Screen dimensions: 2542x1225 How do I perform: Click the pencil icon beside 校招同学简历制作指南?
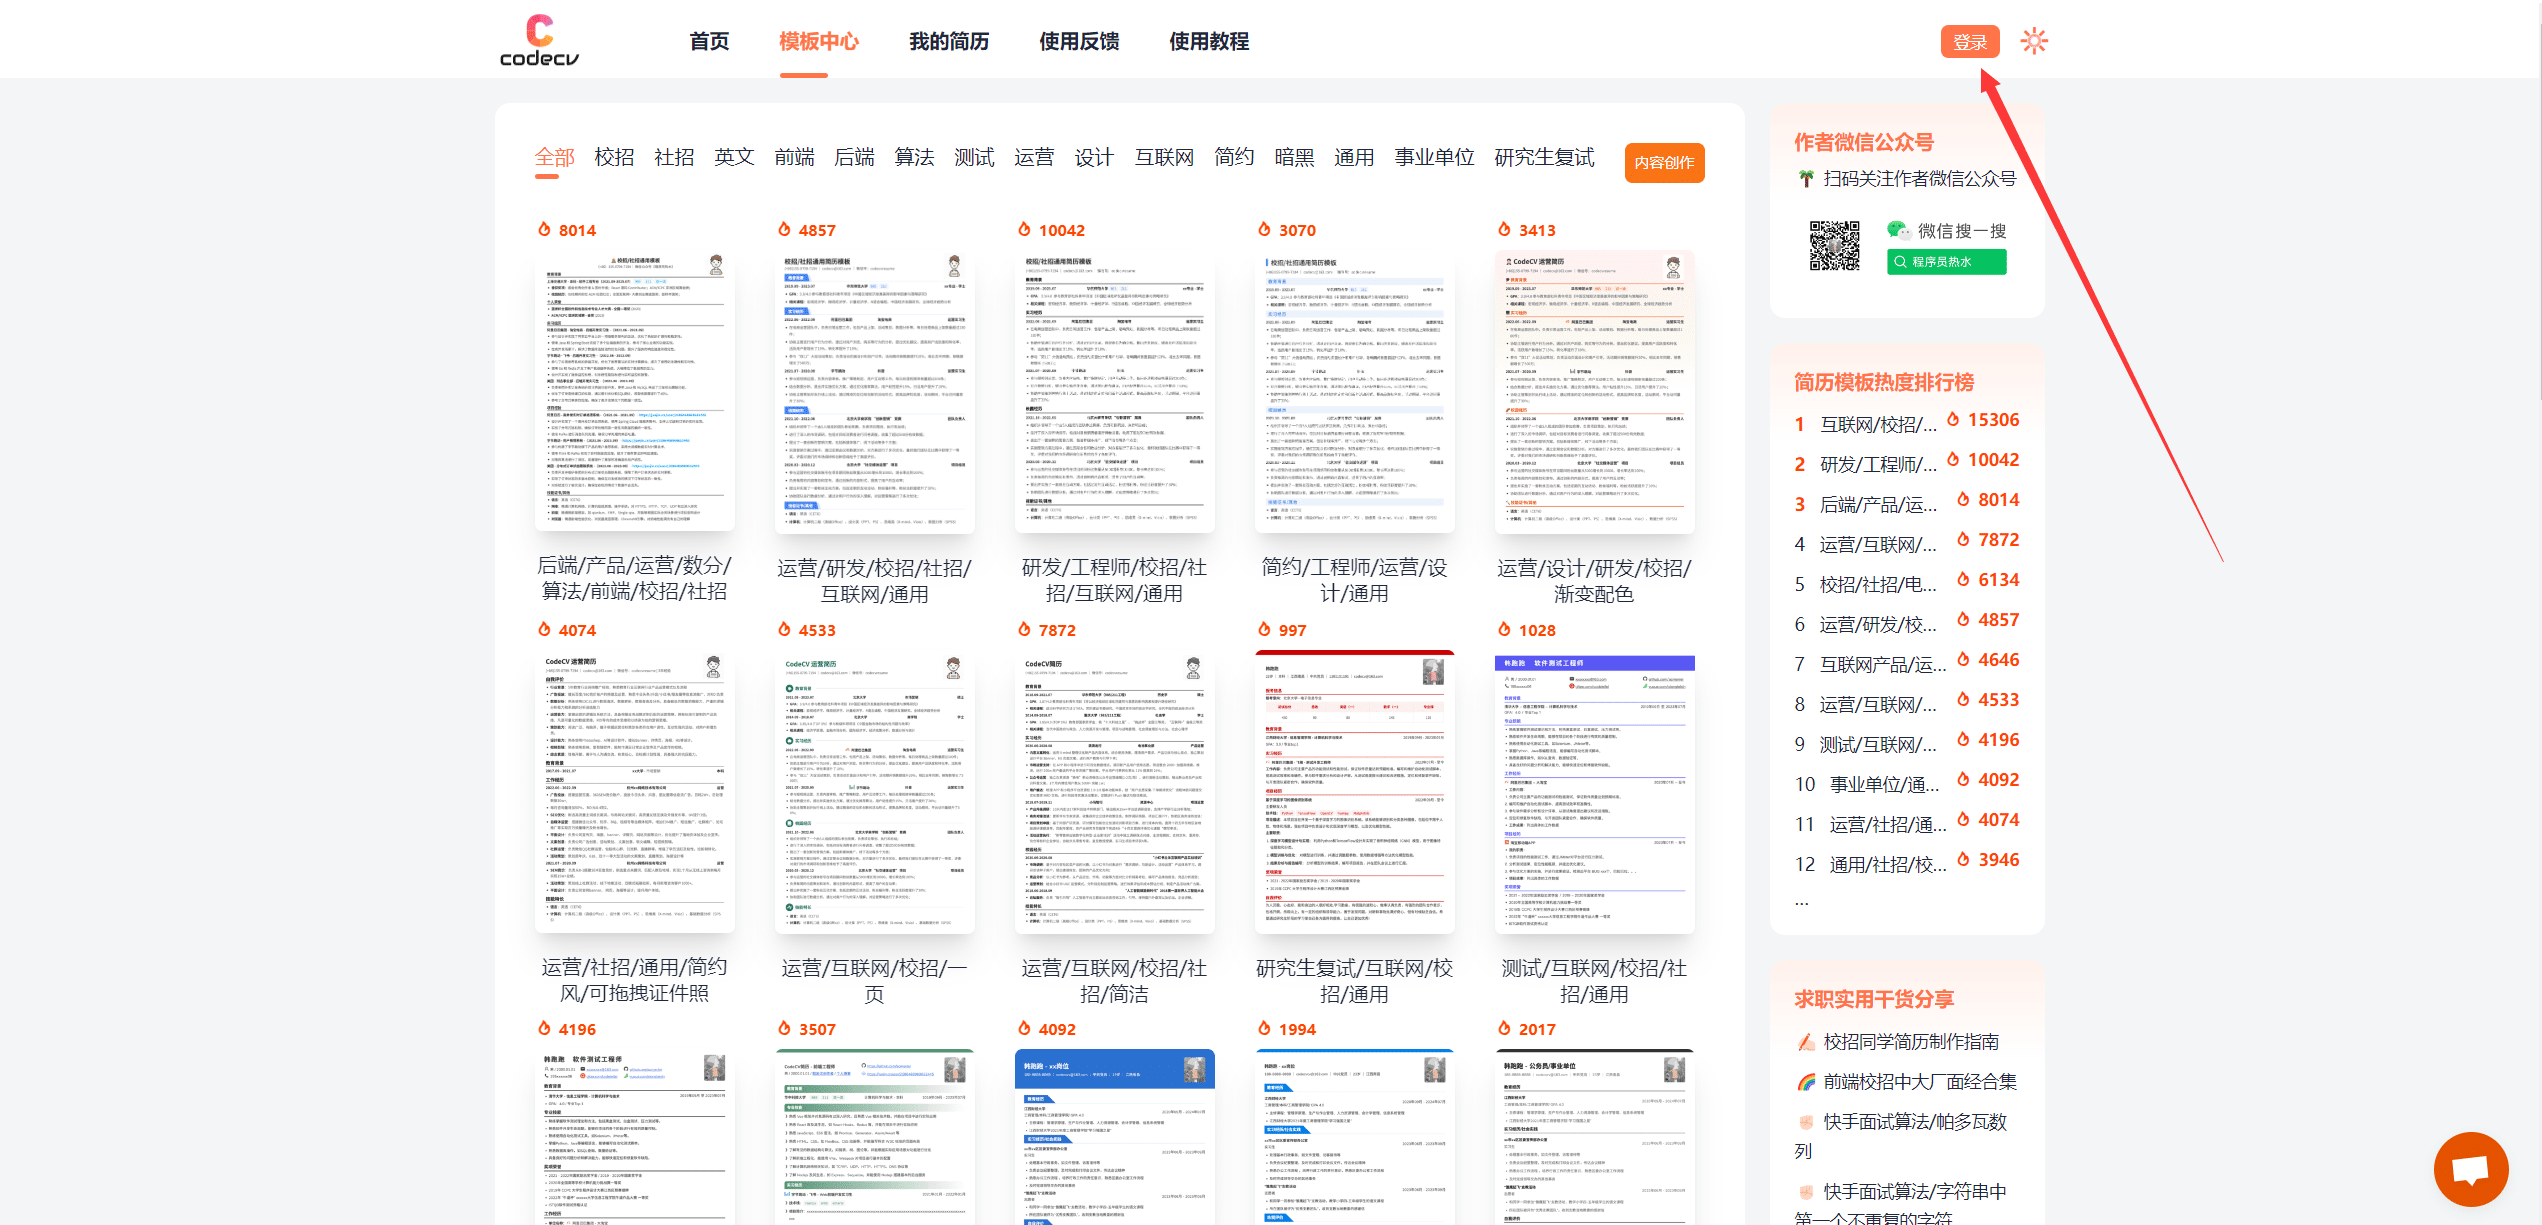(x=1806, y=1042)
